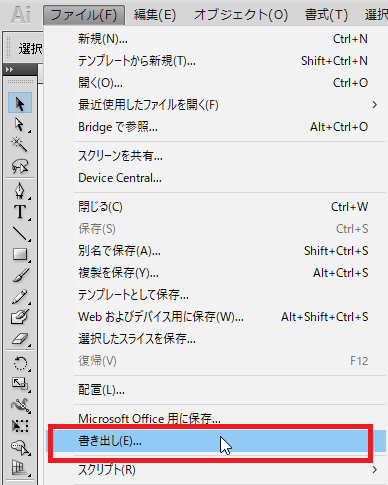Select the Direct Selection tool
This screenshot has height=485, width=388.
click(x=20, y=125)
